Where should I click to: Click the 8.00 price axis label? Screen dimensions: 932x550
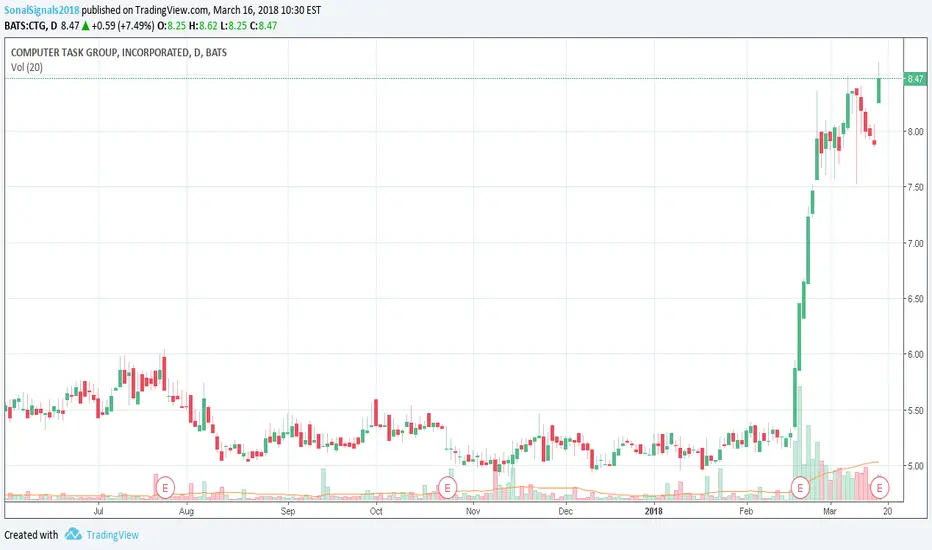click(x=915, y=131)
